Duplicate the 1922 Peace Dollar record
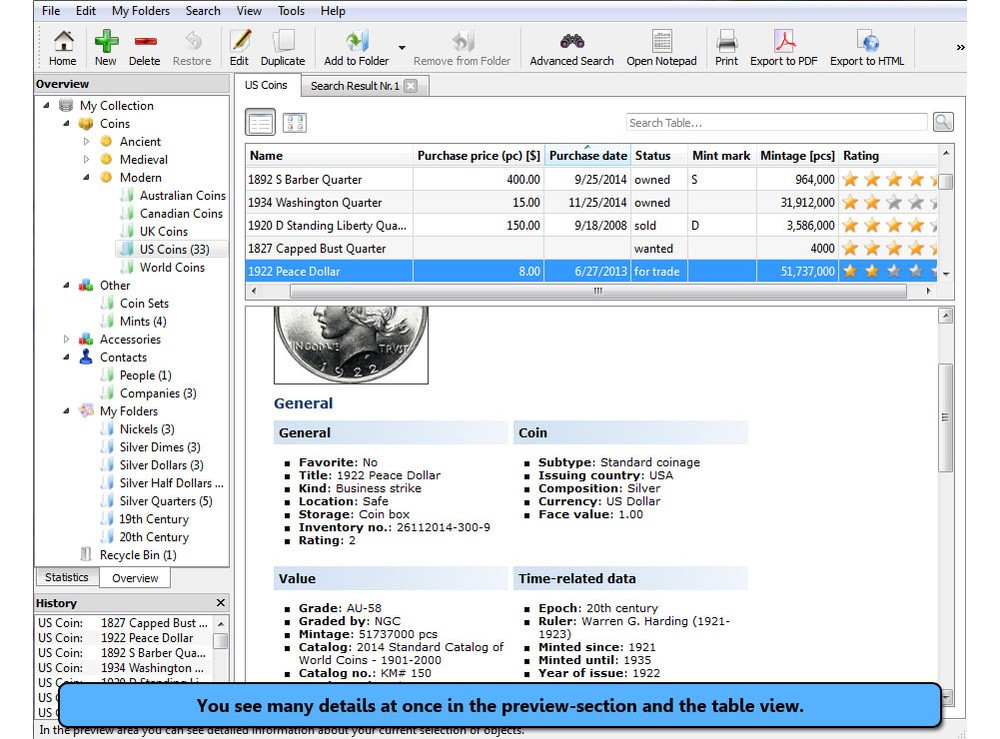The height and width of the screenshot is (739, 1000). [283, 47]
